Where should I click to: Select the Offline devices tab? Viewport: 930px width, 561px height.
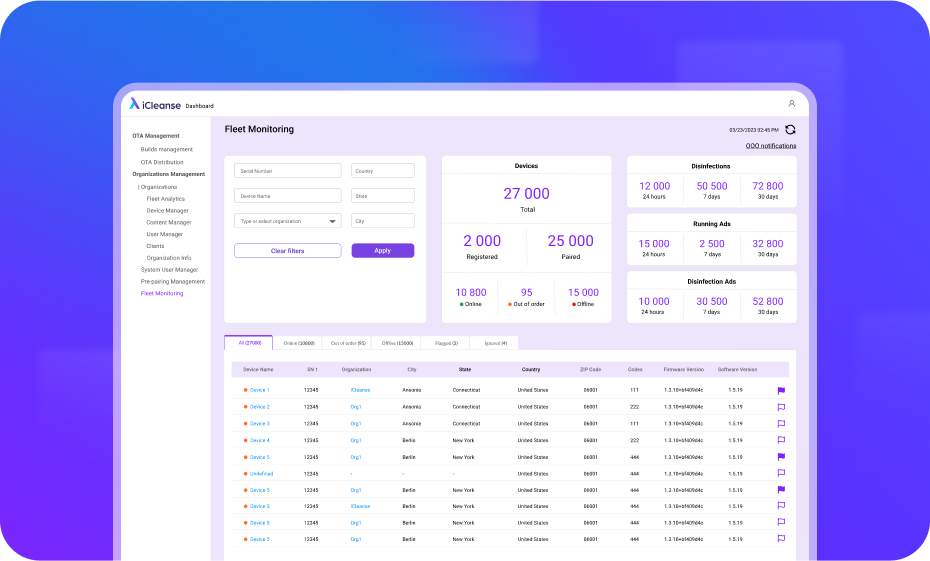[x=396, y=343]
